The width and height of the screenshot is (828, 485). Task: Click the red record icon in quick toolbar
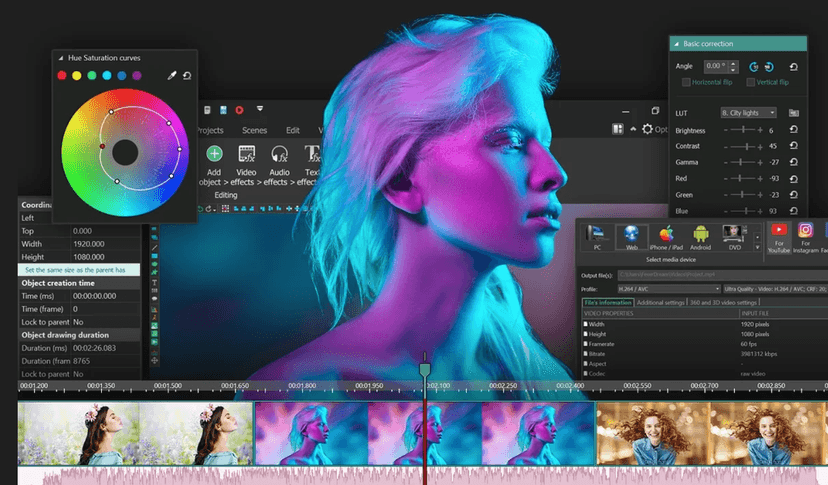pyautogui.click(x=239, y=110)
